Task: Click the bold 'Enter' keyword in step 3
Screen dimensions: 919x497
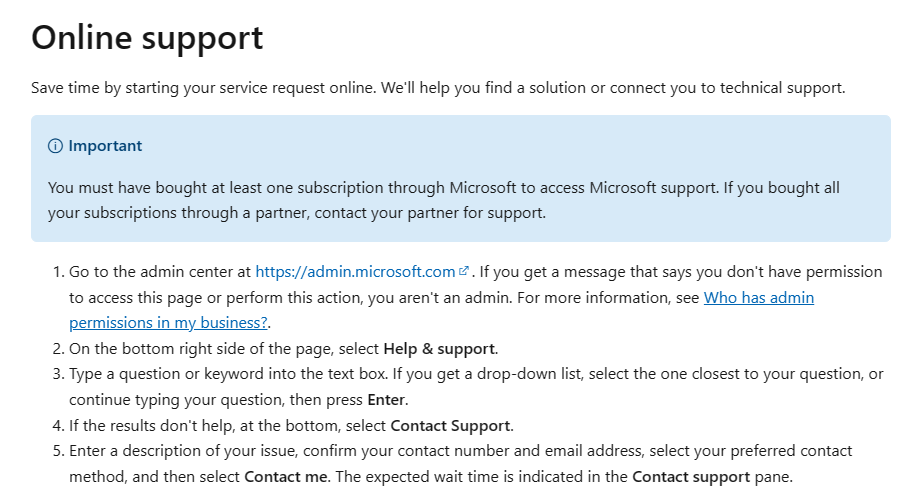Action: 386,400
